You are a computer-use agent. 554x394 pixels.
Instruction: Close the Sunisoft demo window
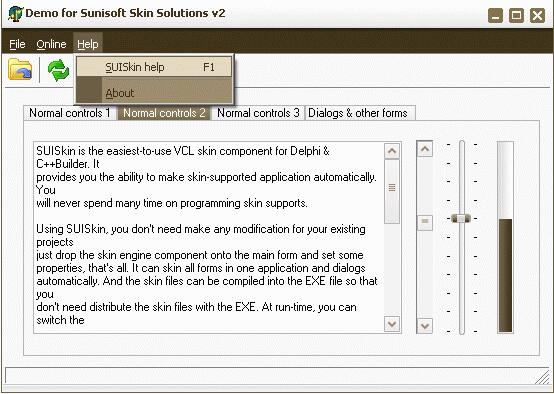pyautogui.click(x=537, y=16)
